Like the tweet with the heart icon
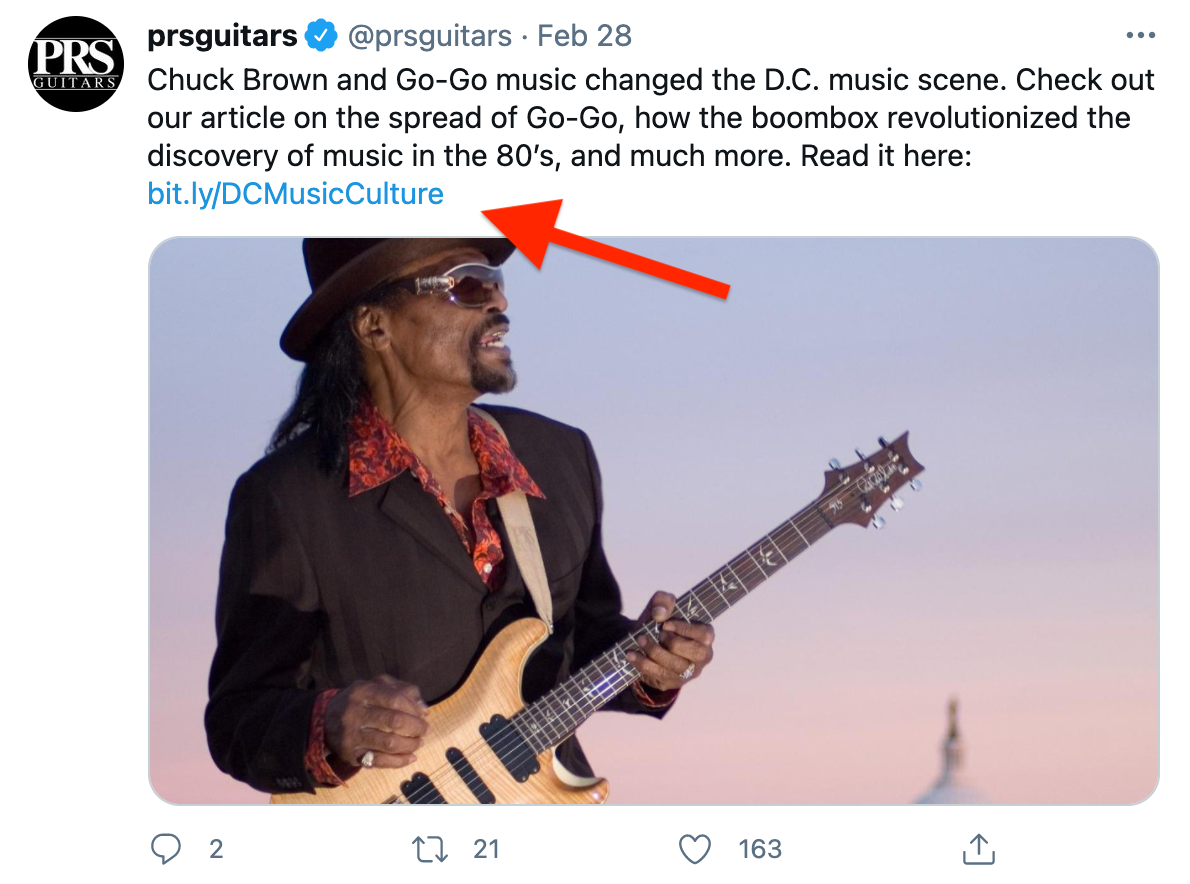1190x884 pixels. pyautogui.click(x=694, y=849)
